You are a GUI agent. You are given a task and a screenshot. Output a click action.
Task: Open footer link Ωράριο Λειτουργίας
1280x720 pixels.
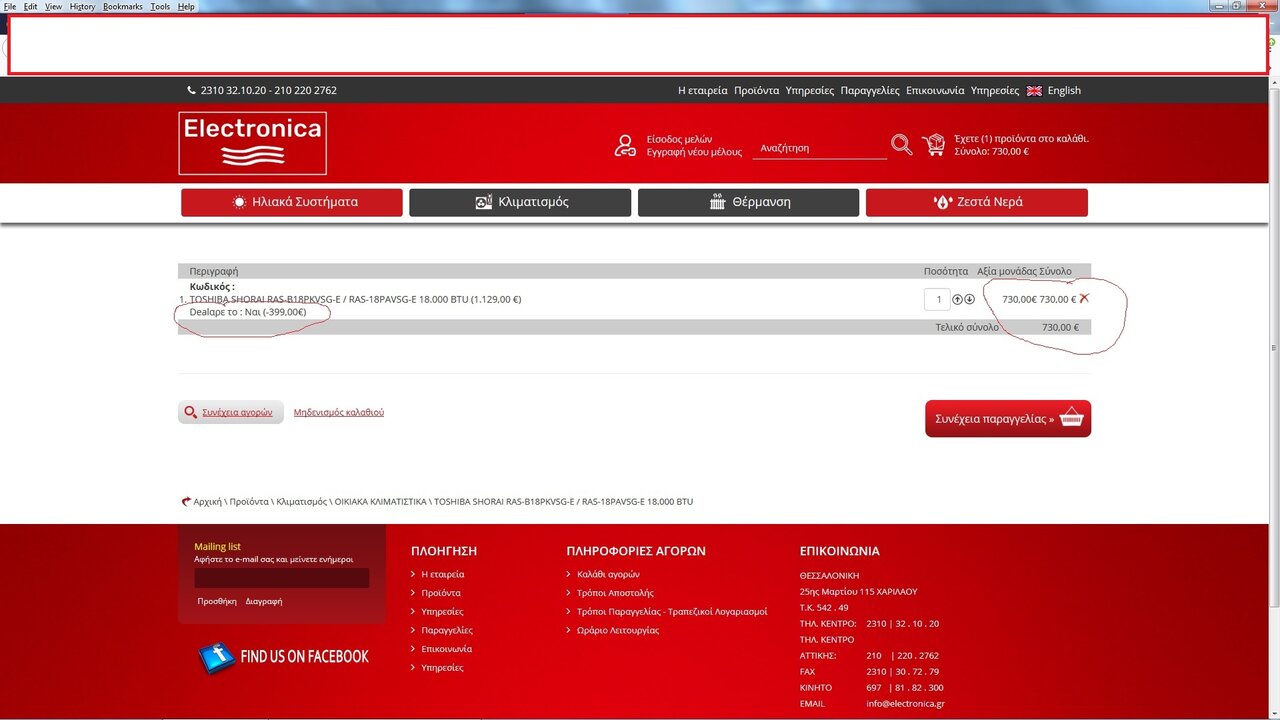[618, 630]
